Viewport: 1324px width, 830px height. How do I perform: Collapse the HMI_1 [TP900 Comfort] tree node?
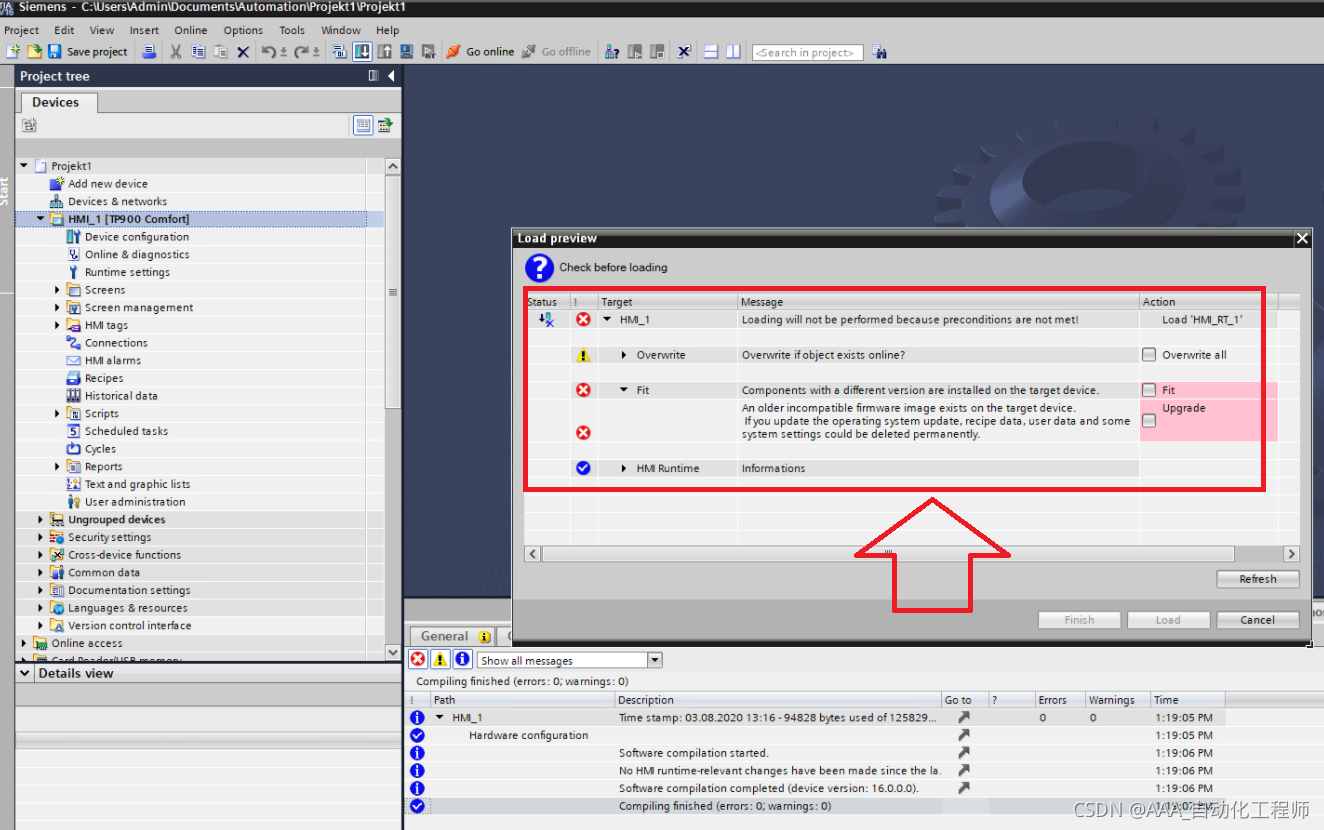[x=41, y=218]
